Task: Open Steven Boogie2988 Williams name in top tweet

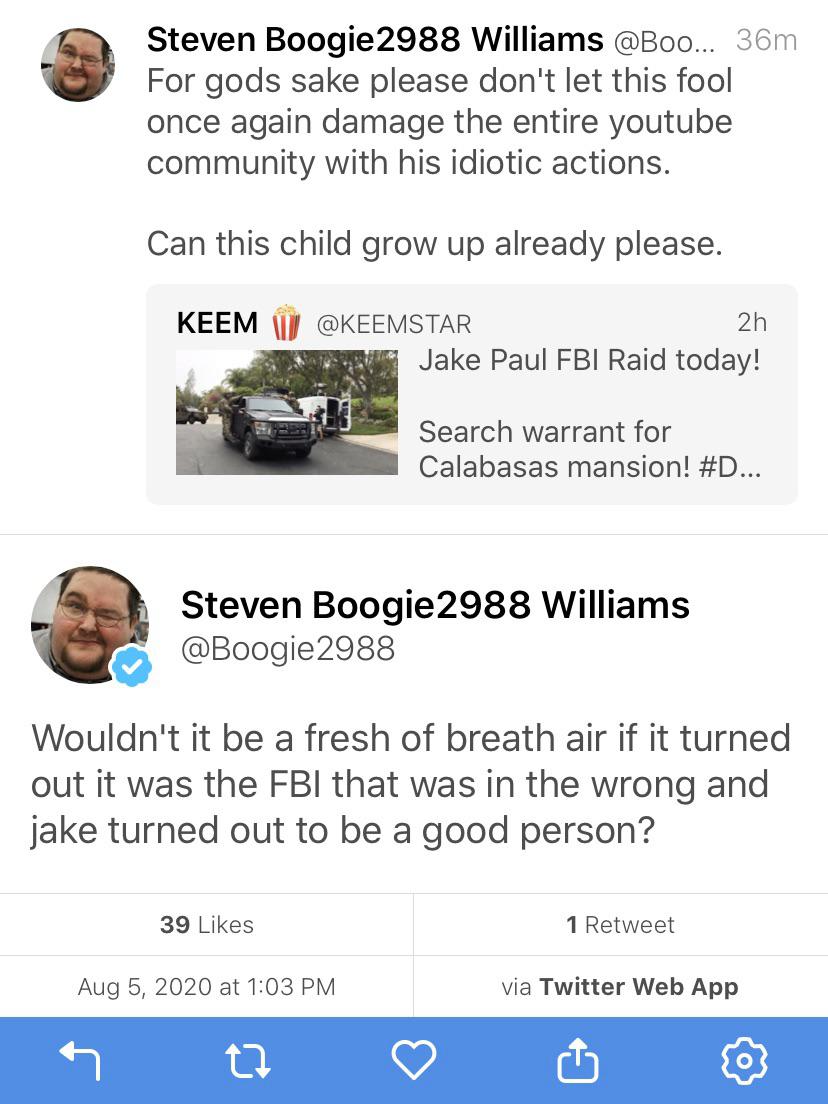Action: 375,39
